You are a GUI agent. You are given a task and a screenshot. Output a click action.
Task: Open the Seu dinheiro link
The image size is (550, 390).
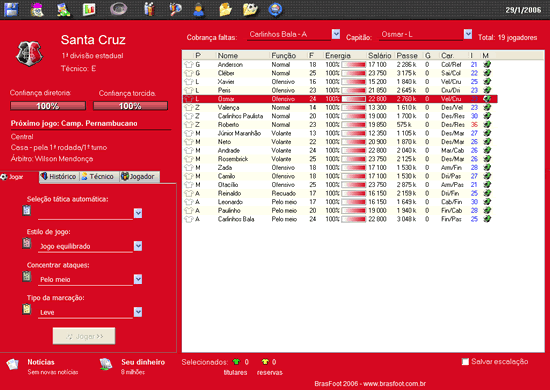(x=143, y=362)
